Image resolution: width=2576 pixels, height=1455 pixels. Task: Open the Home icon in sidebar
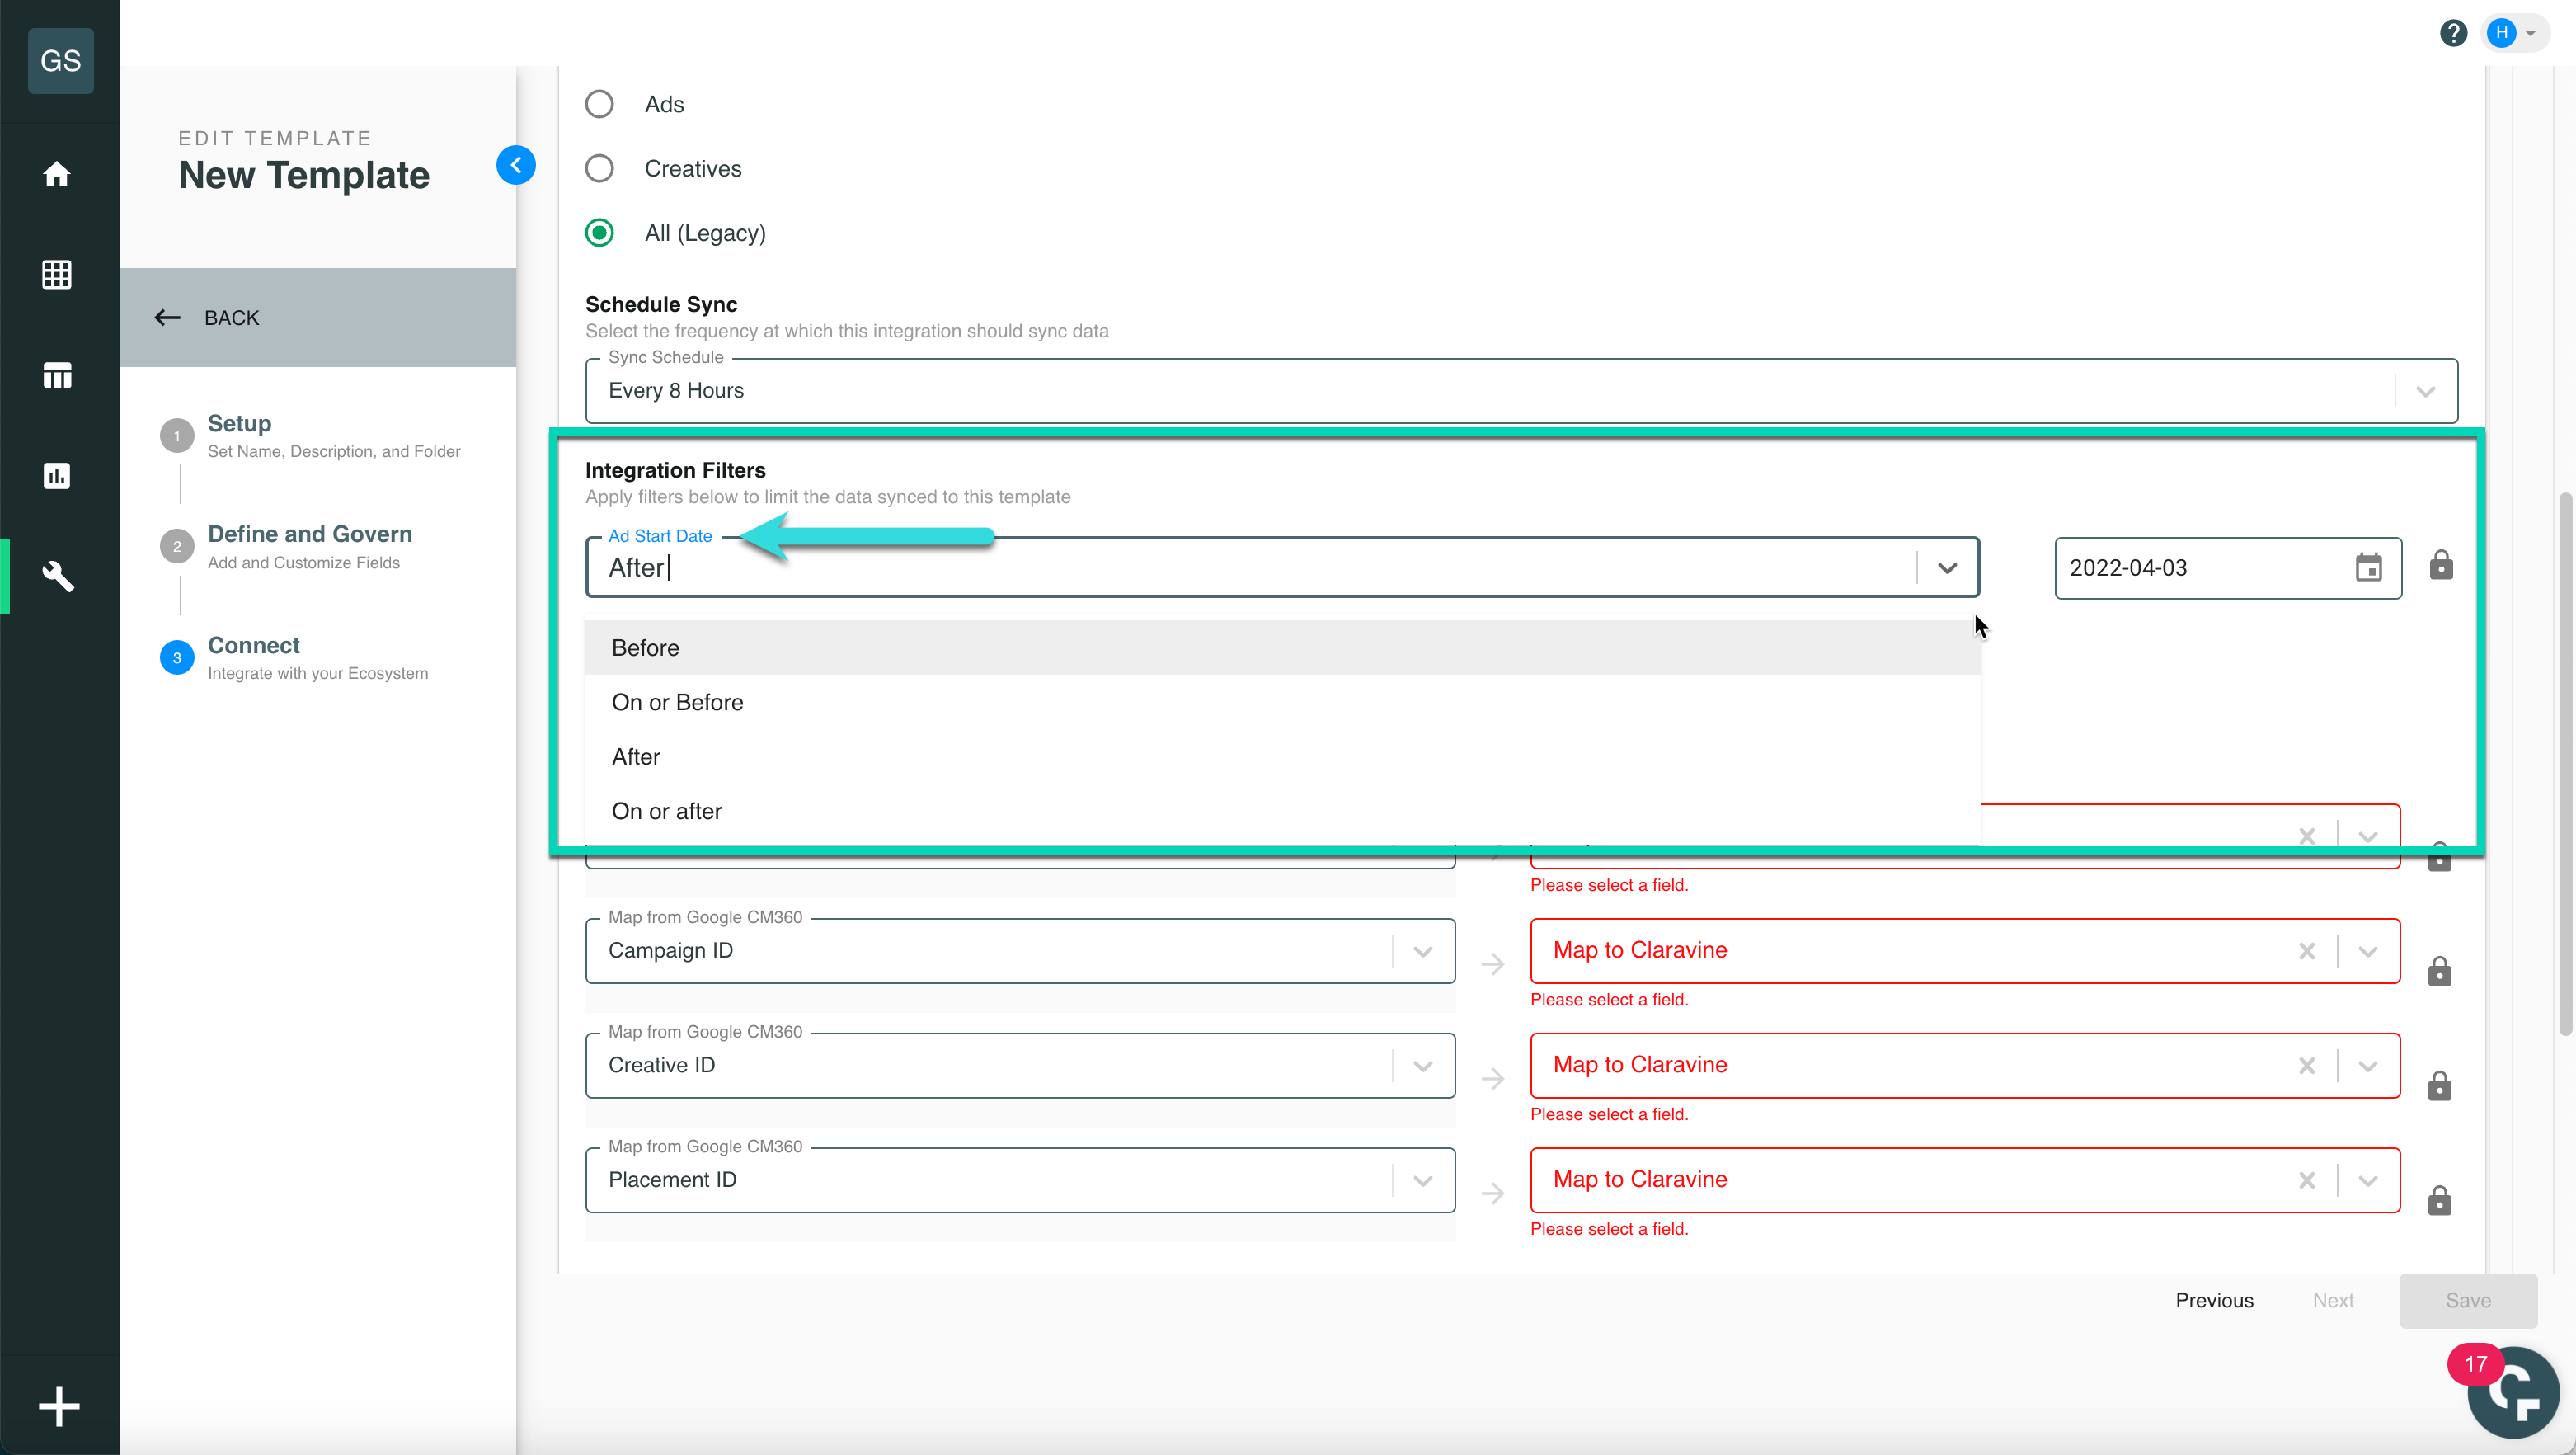(x=57, y=174)
